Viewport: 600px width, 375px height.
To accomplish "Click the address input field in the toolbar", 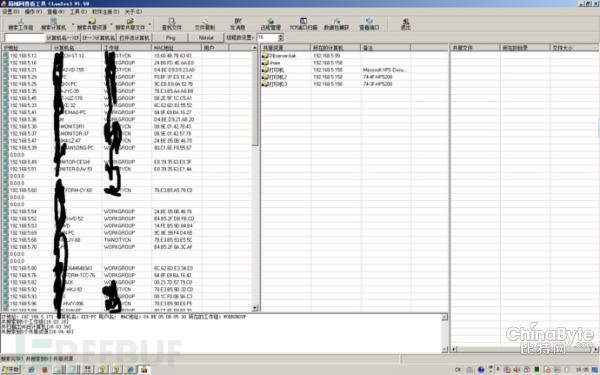I will click(x=25, y=38).
